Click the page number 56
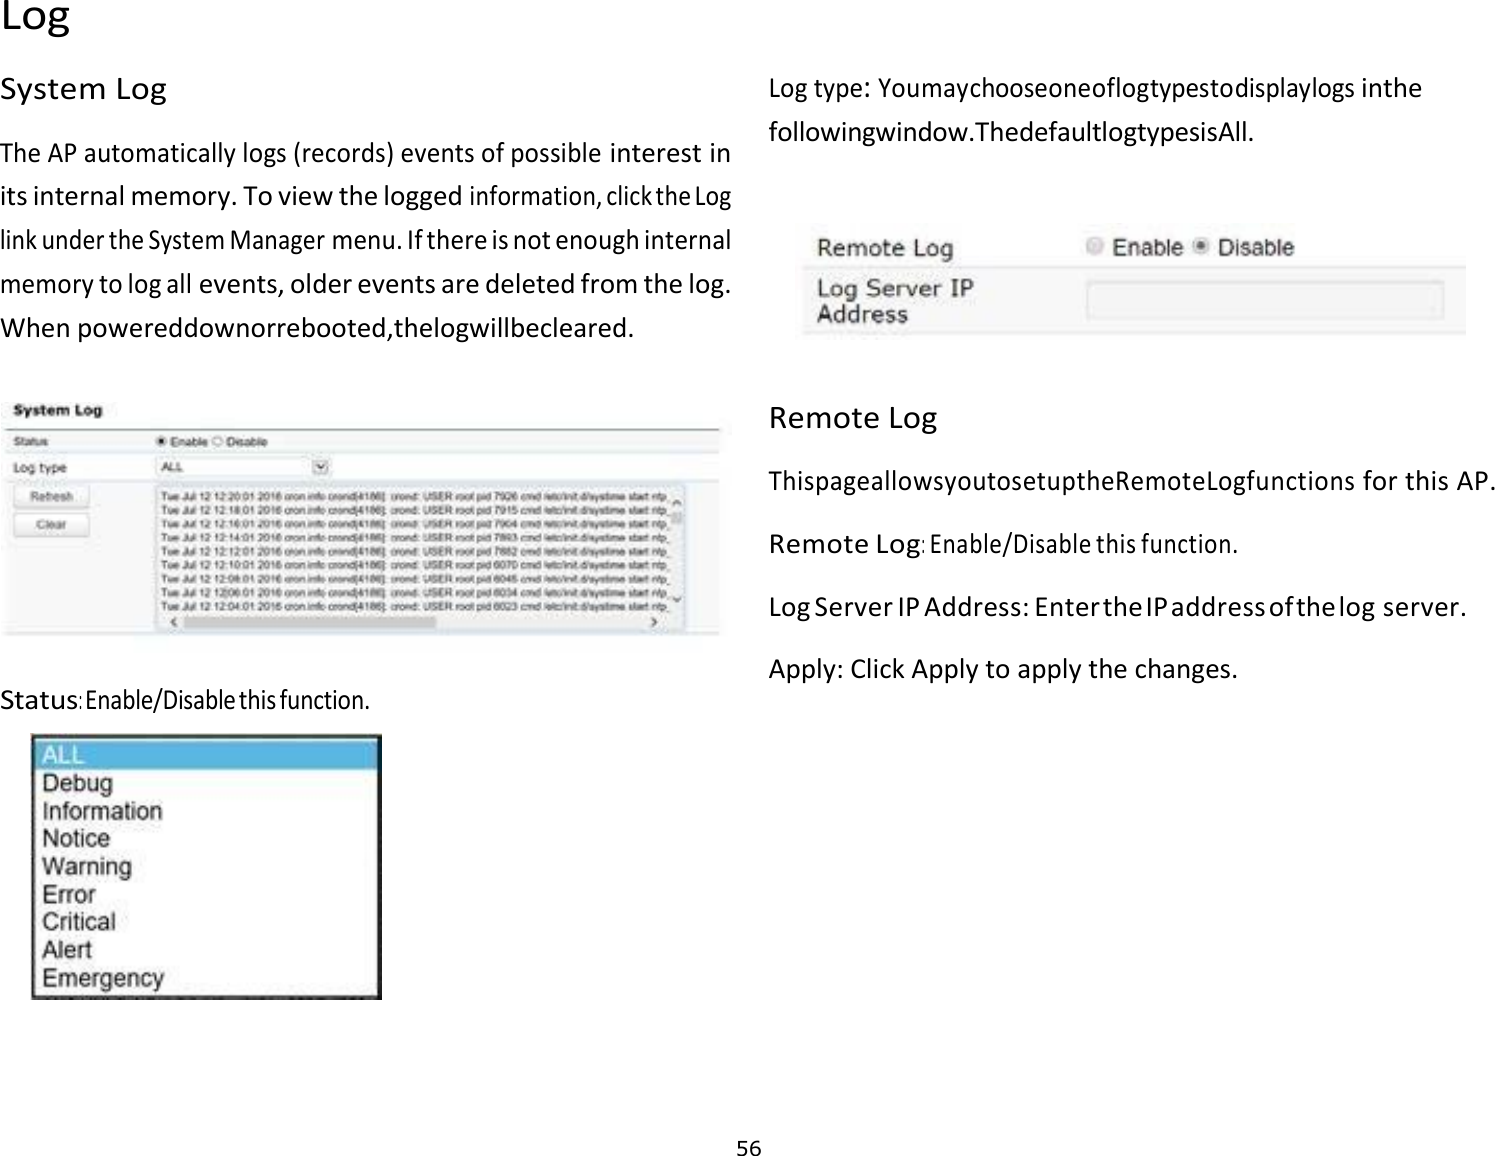This screenshot has width=1495, height=1156. tap(748, 1148)
